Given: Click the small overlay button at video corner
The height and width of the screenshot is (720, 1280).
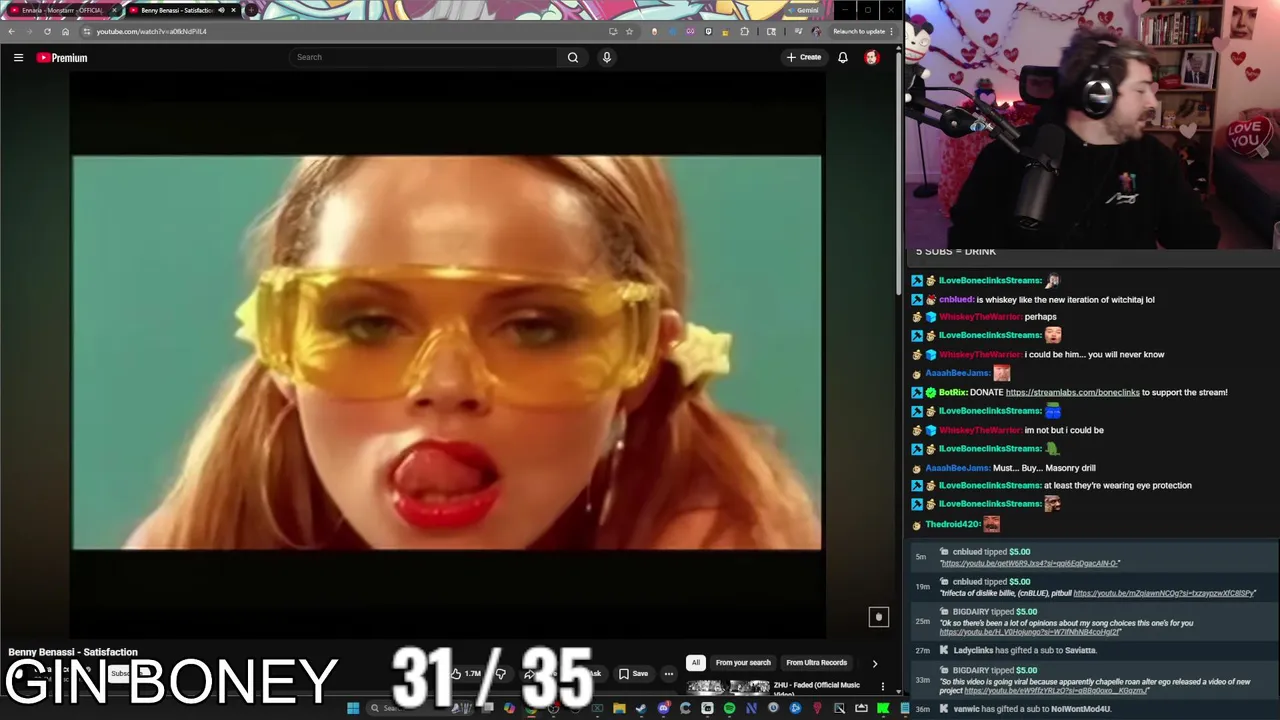Looking at the screenshot, I should click(x=878, y=617).
